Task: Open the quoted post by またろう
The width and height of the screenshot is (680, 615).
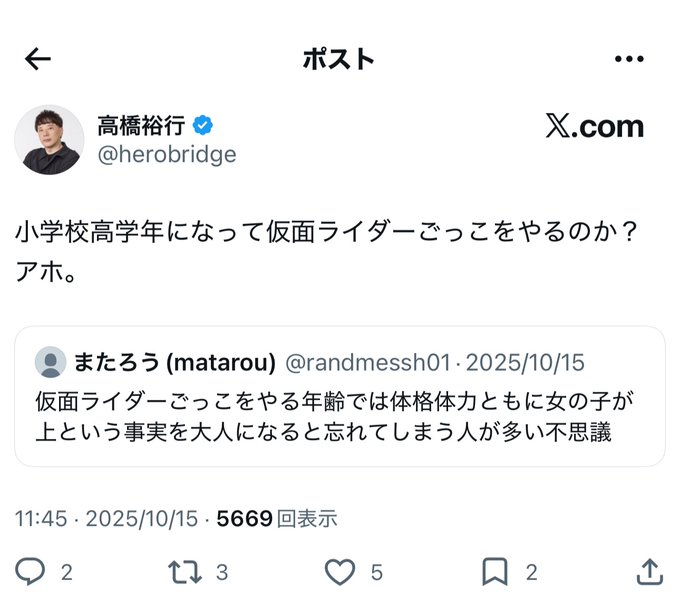Action: coord(339,416)
